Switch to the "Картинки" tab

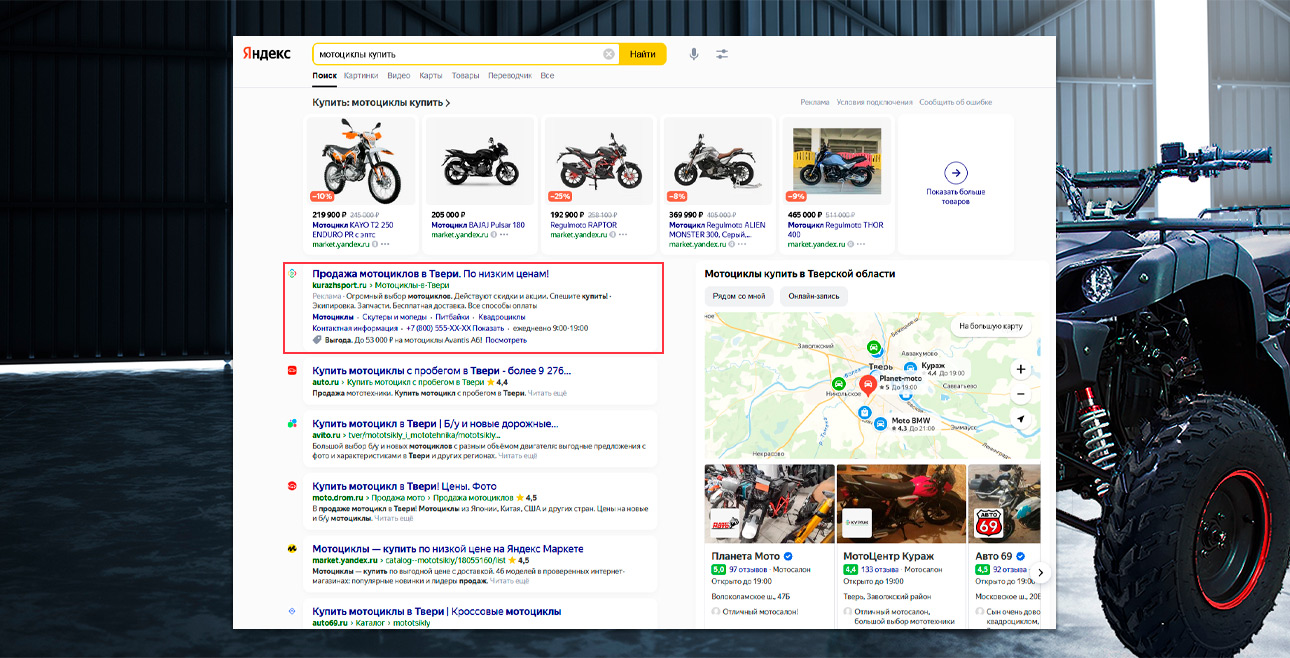point(361,76)
